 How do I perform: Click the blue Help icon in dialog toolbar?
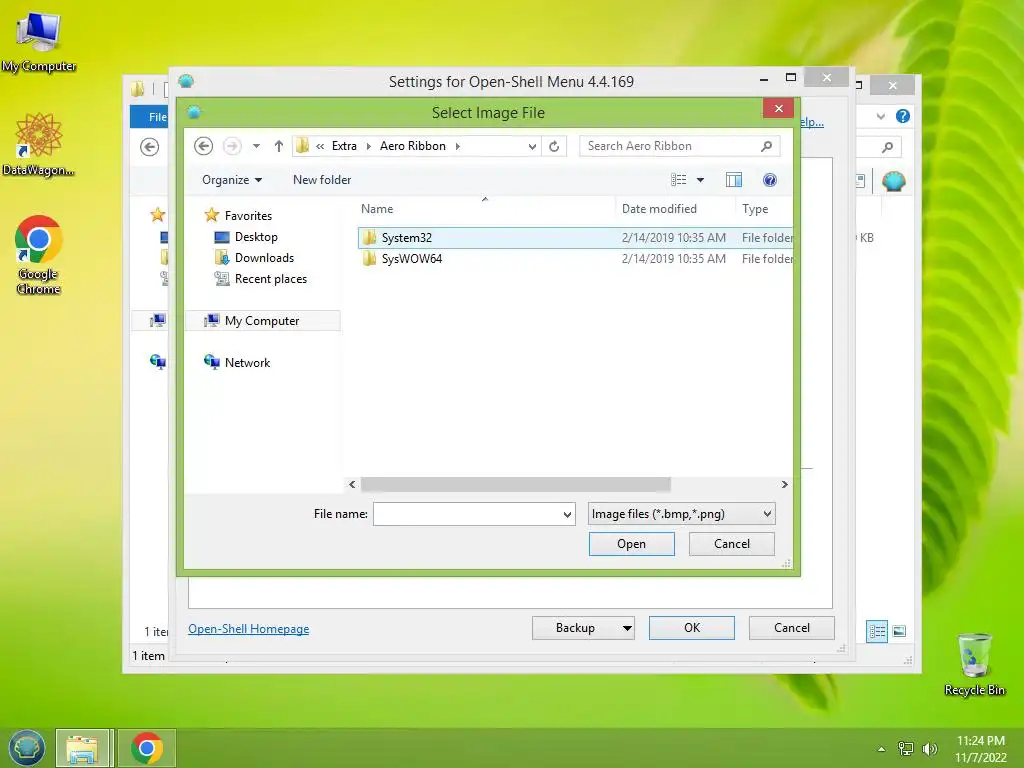(x=770, y=180)
